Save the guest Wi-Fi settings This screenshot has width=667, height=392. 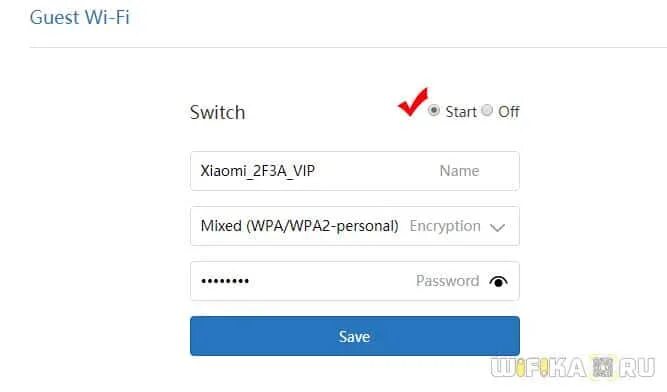[355, 336]
